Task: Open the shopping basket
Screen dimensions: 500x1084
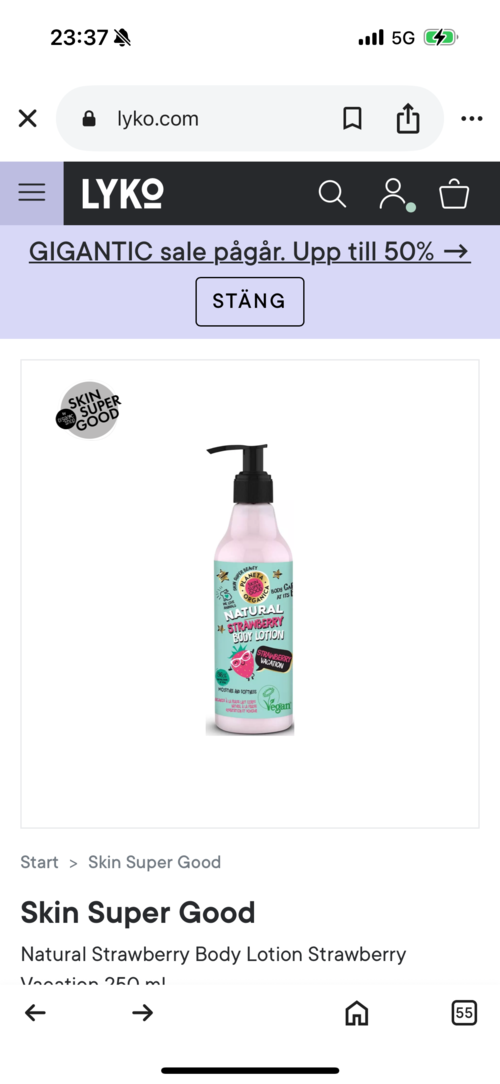Action: click(454, 194)
